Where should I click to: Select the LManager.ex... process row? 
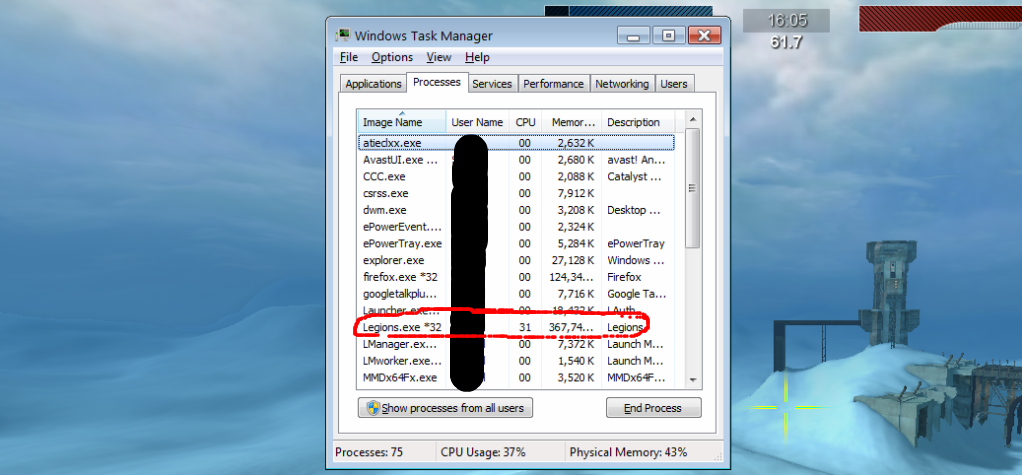point(516,344)
